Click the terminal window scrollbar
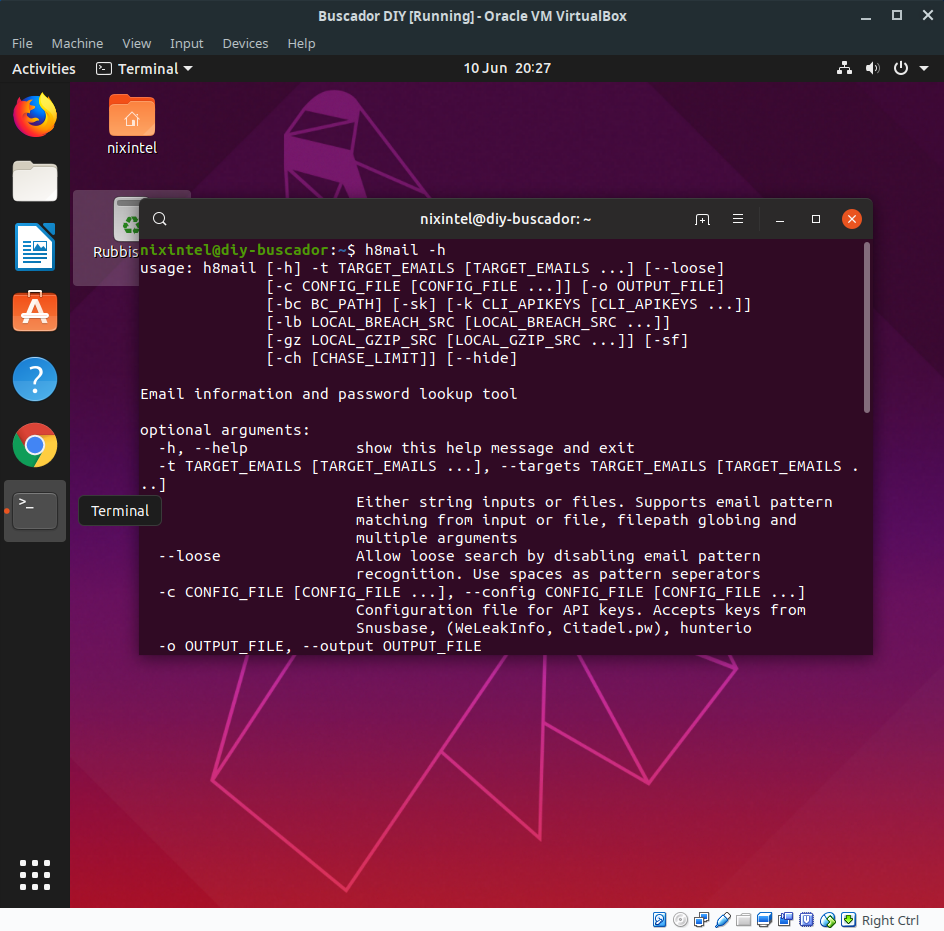The height and width of the screenshot is (931, 944). pos(867,328)
